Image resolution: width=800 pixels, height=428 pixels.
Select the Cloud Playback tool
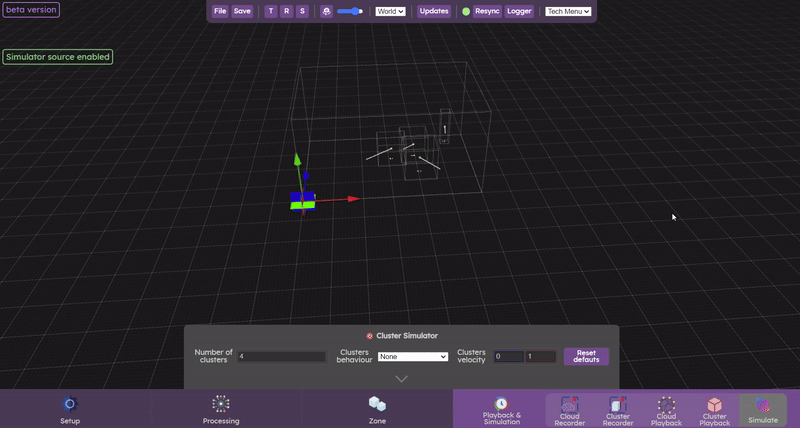pyautogui.click(x=666, y=405)
